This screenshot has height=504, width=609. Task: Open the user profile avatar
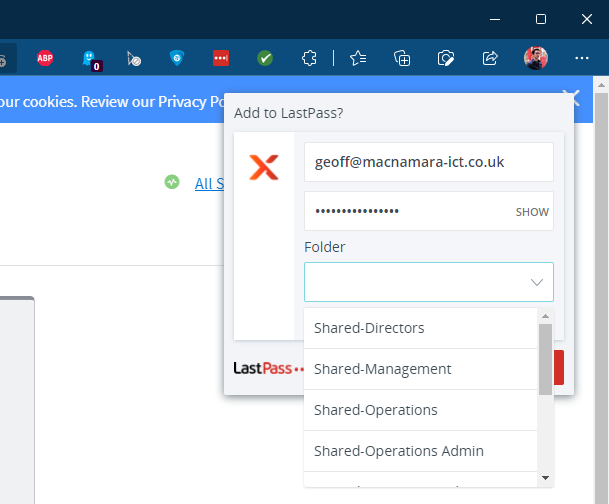point(536,58)
